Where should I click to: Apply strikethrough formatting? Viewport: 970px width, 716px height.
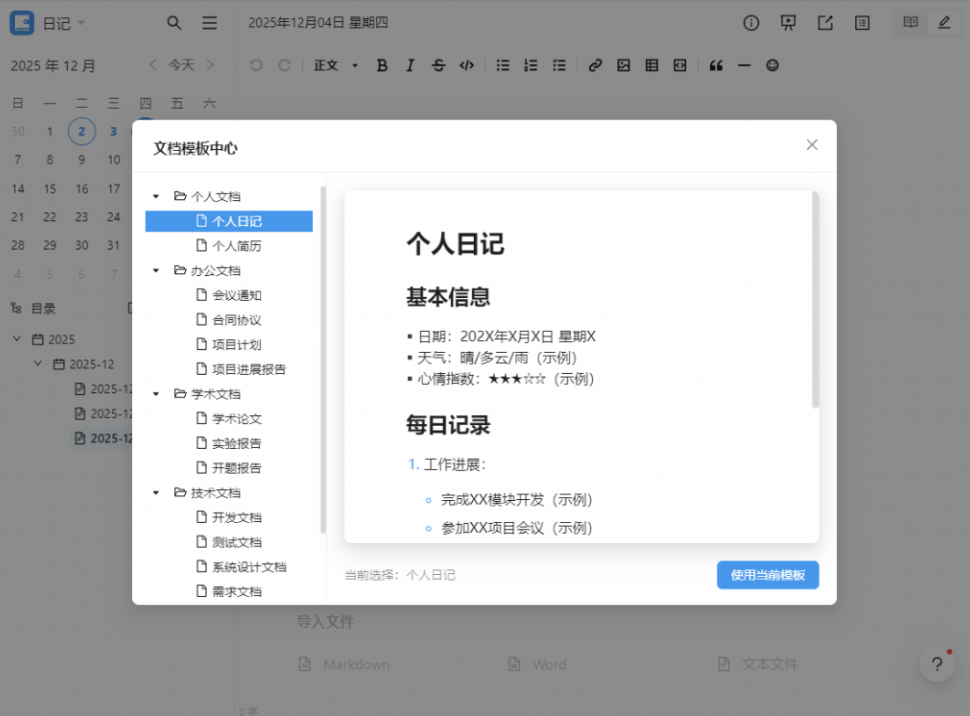click(438, 65)
